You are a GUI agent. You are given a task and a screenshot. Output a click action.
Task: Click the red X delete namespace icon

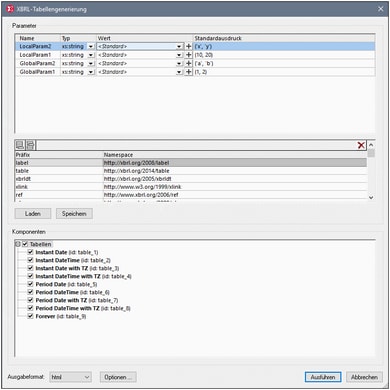[x=361, y=145]
